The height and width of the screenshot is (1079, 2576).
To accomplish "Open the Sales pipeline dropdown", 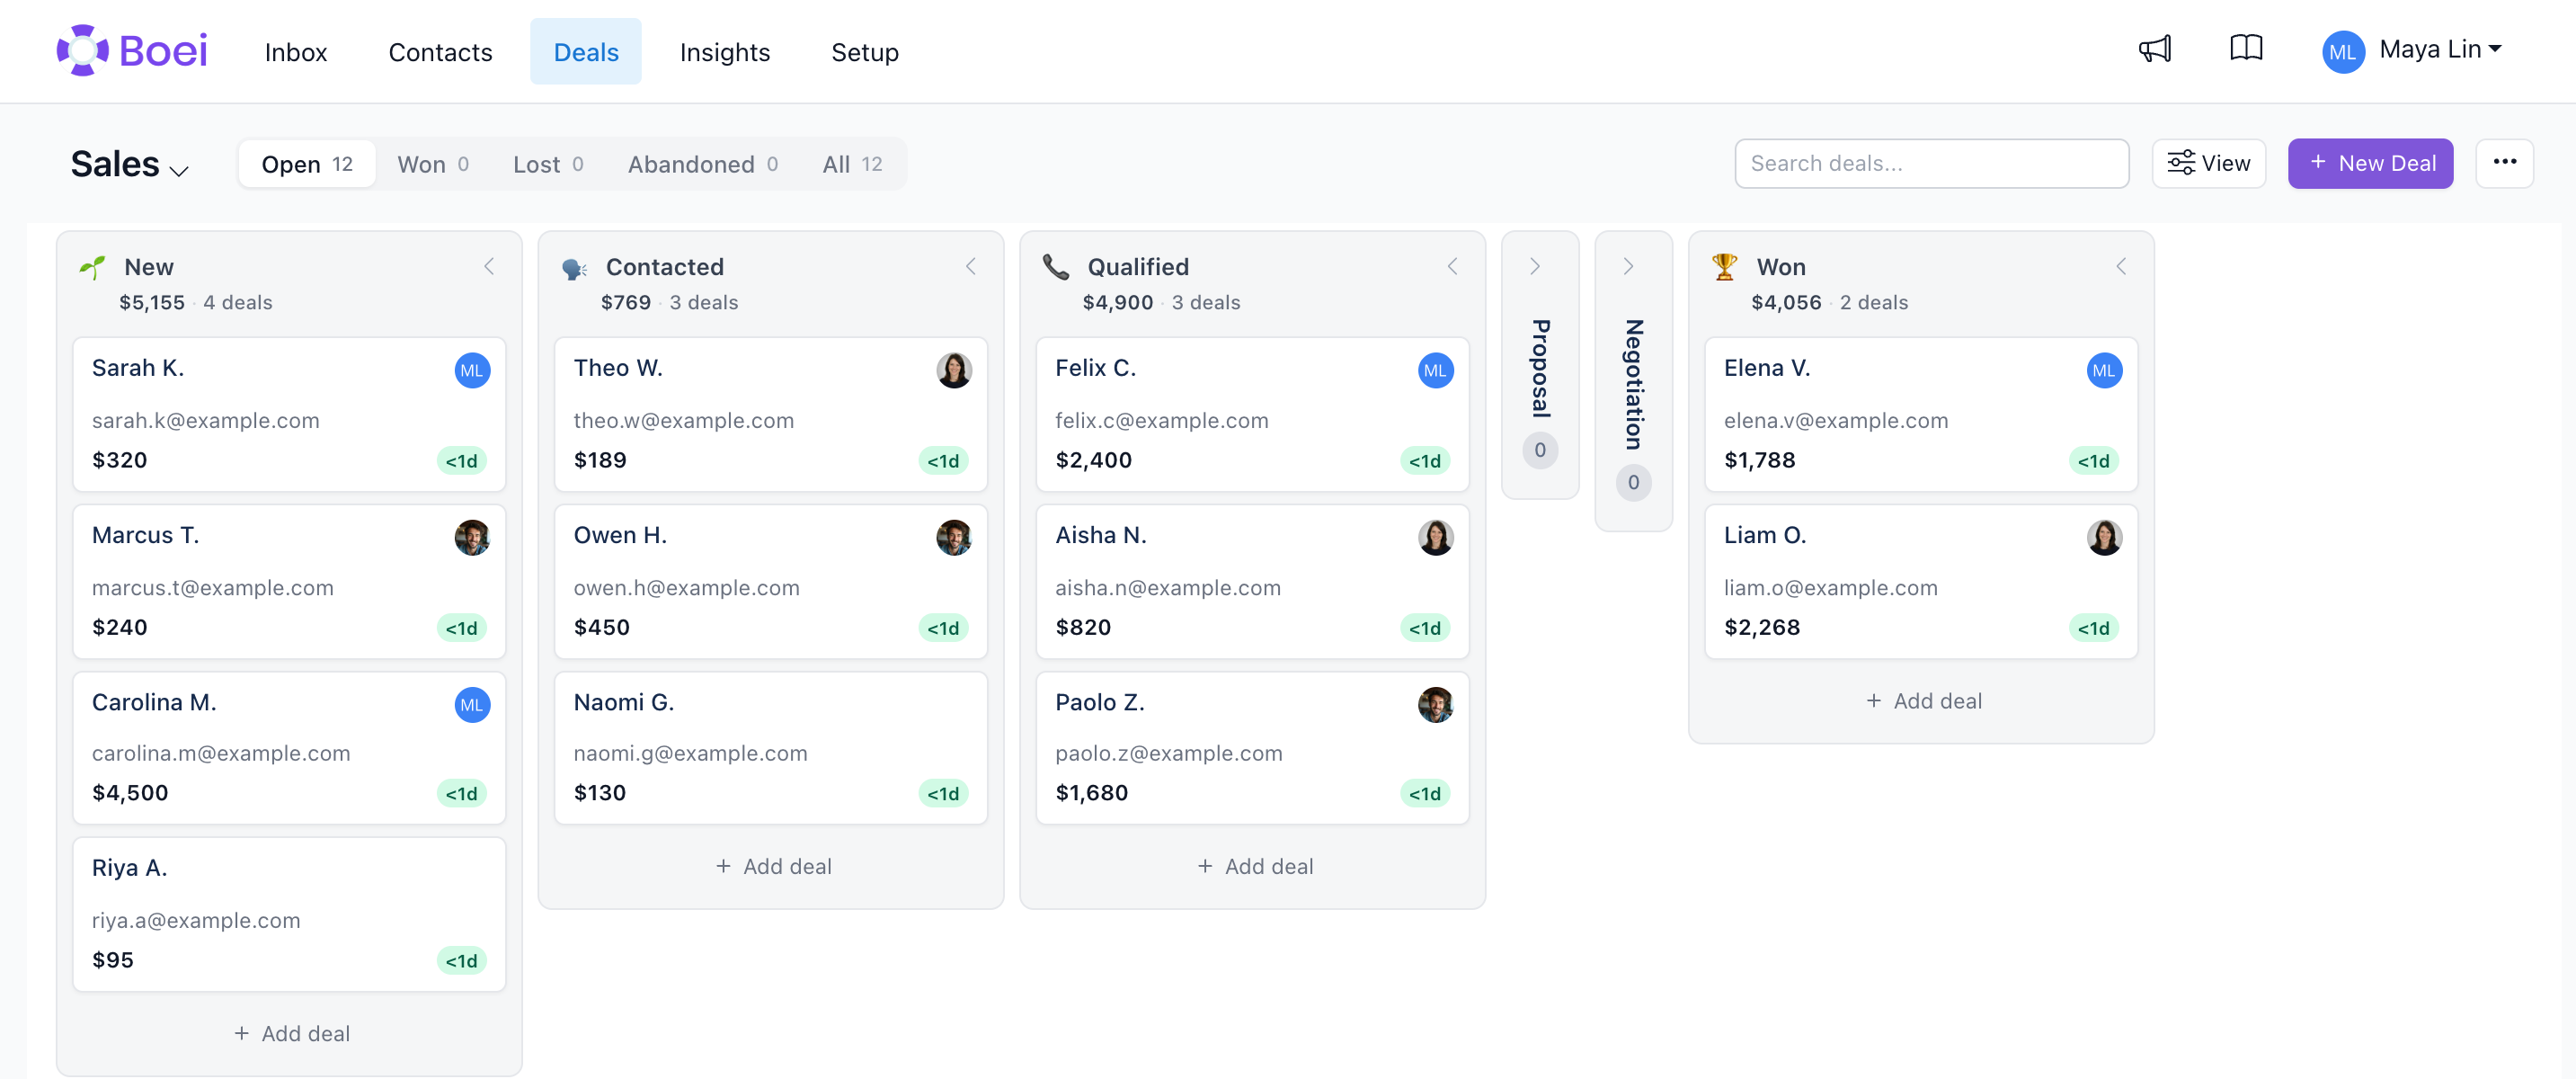I will coord(130,164).
